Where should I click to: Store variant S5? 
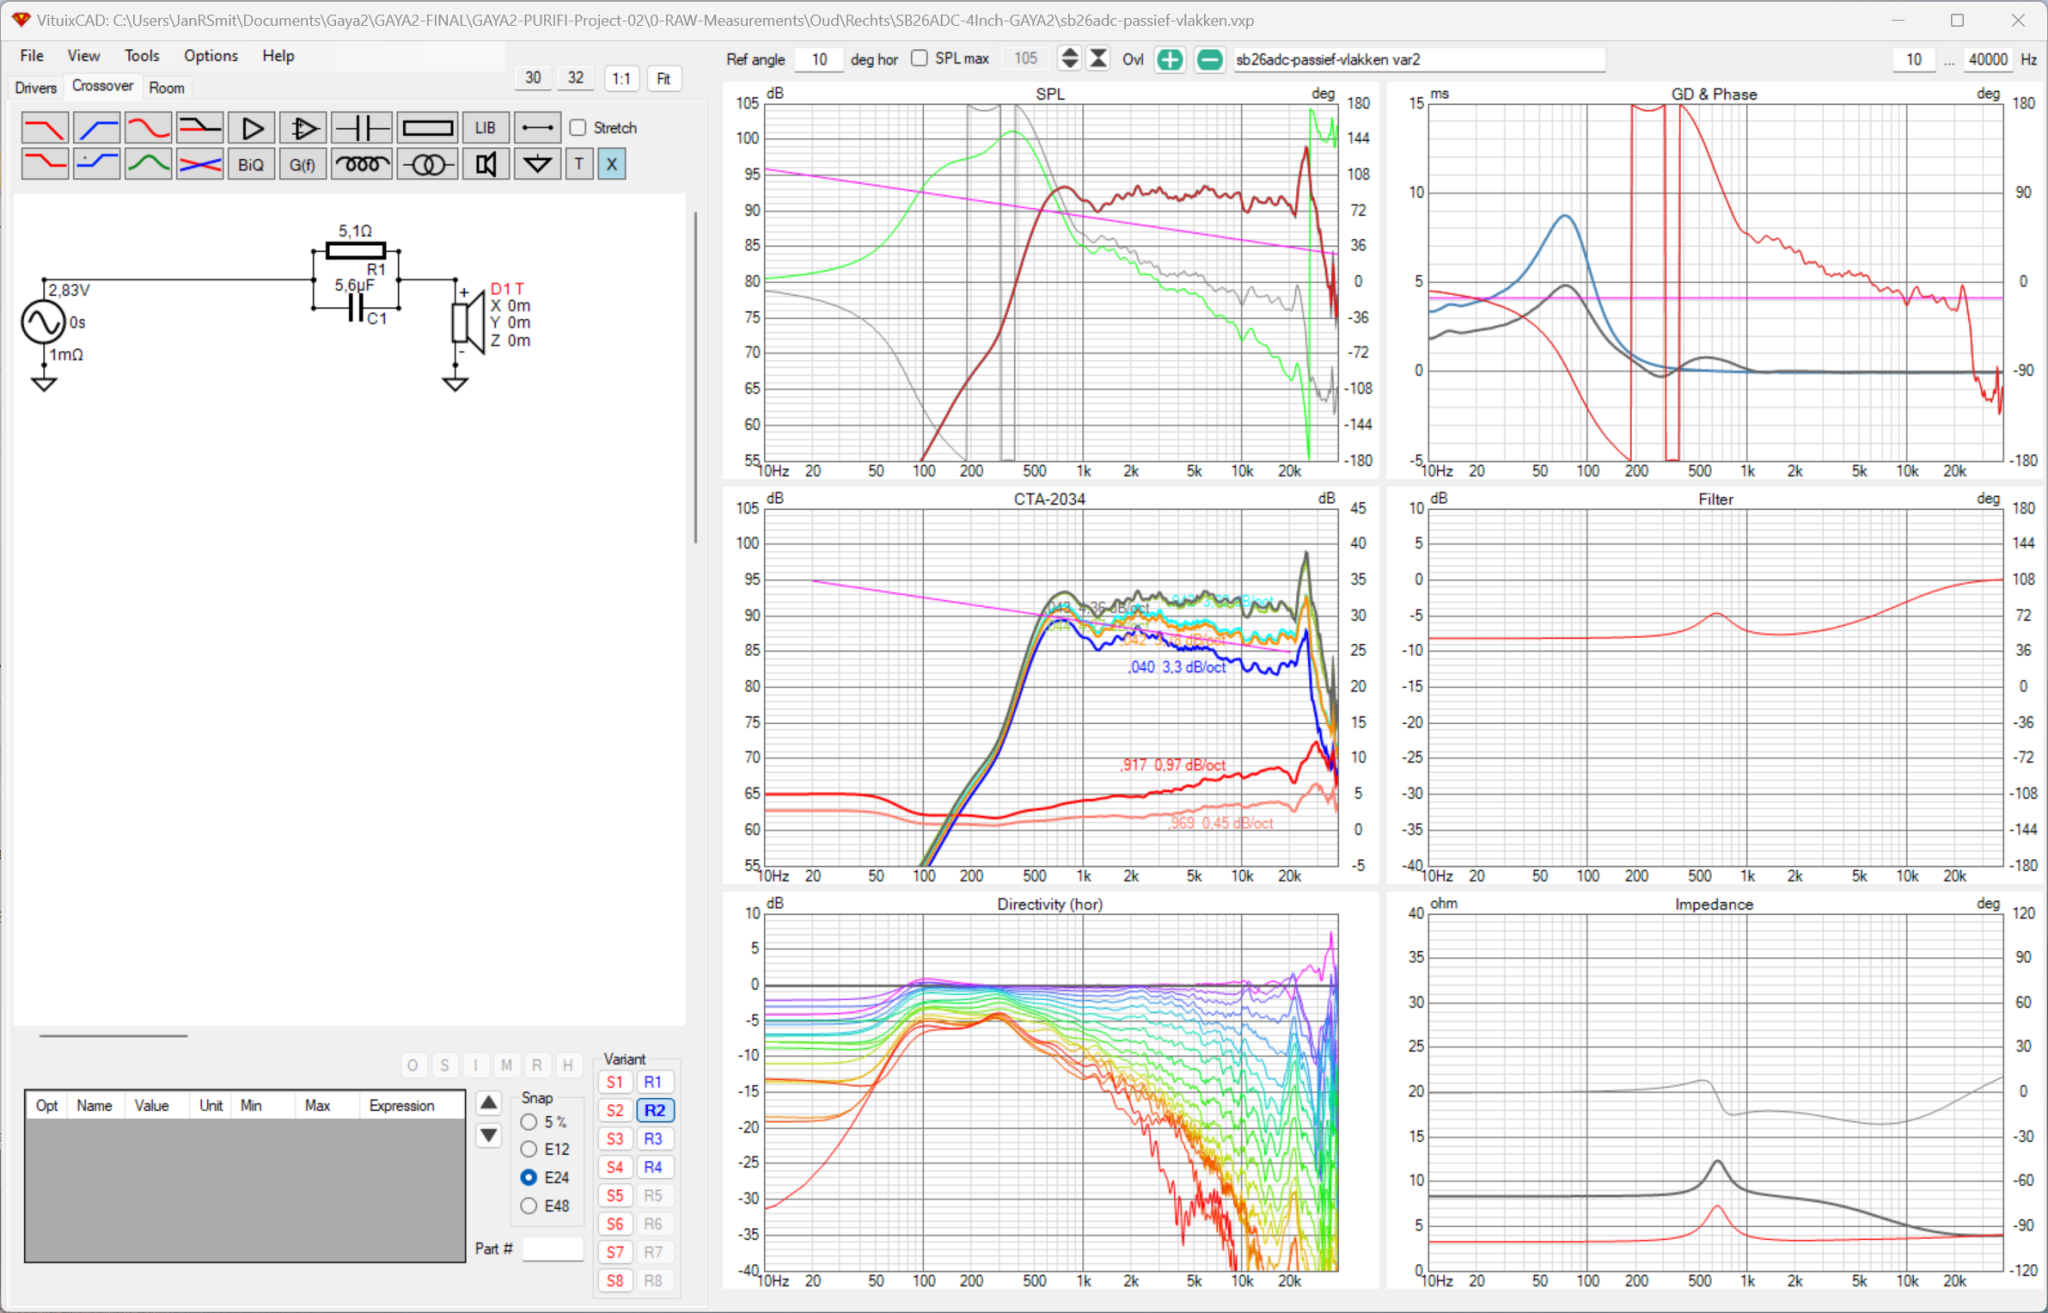615,1196
